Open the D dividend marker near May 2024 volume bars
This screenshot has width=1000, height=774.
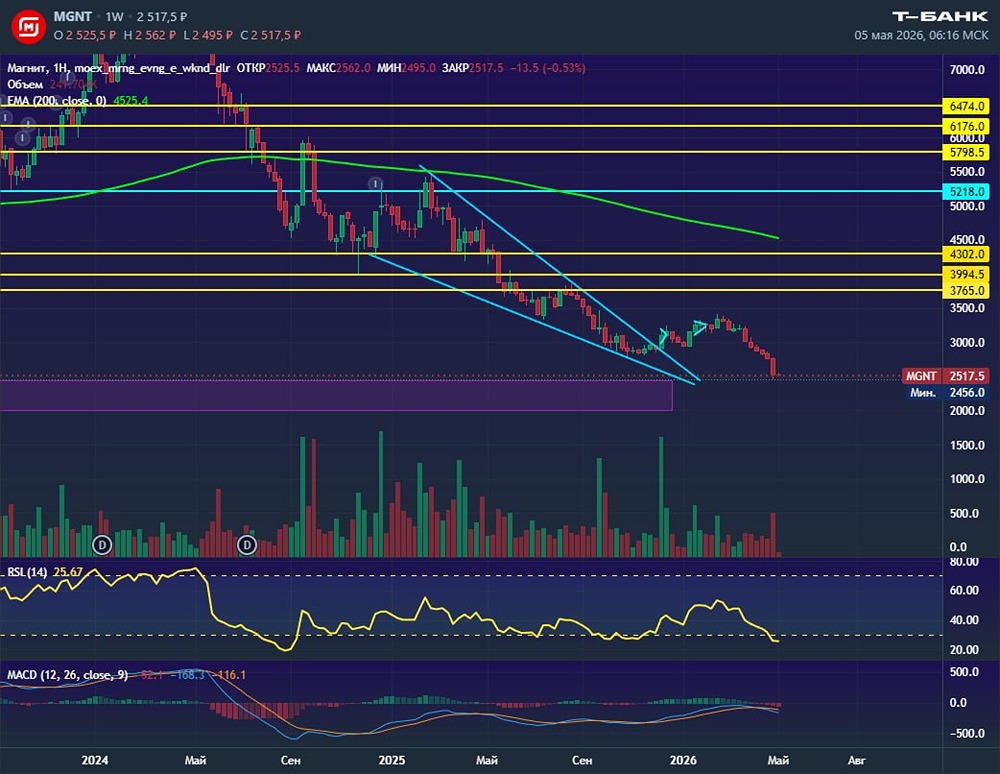click(x=247, y=545)
